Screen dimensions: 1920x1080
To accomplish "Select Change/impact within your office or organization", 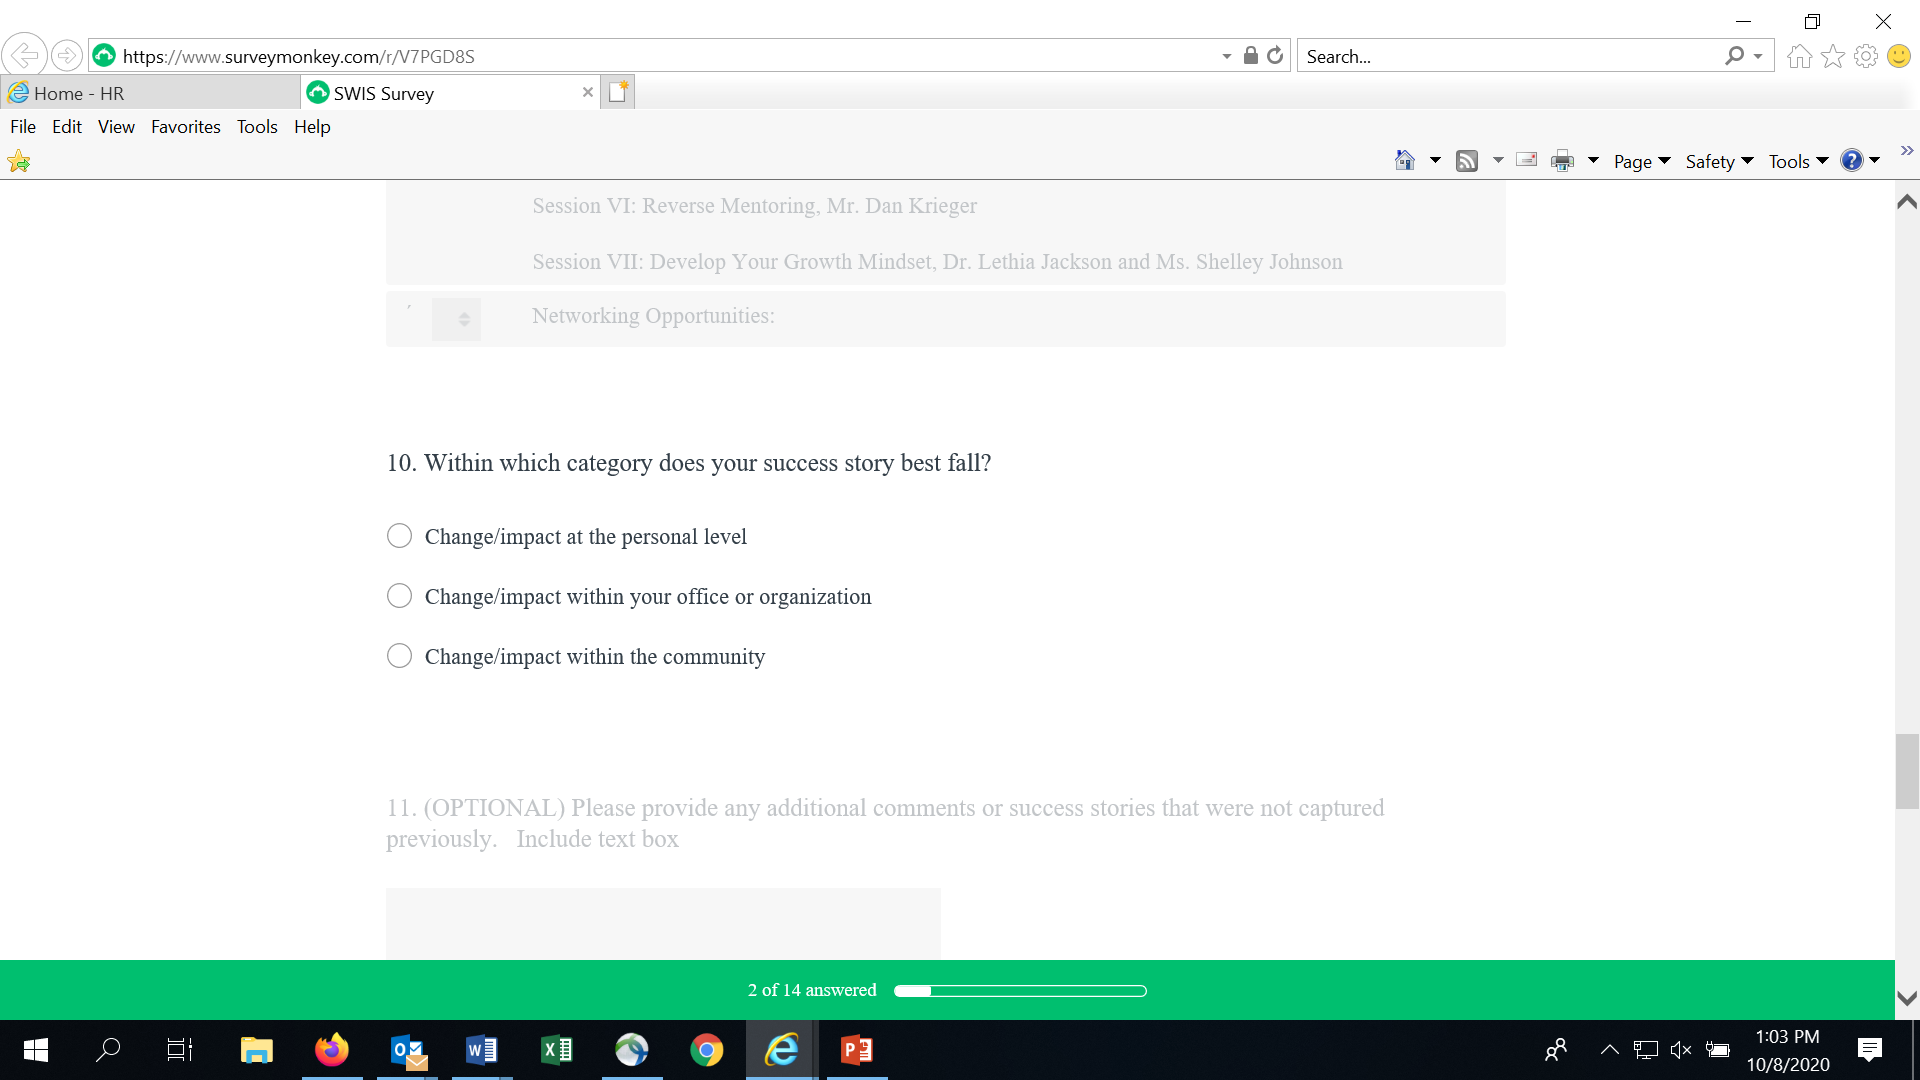I will point(399,596).
